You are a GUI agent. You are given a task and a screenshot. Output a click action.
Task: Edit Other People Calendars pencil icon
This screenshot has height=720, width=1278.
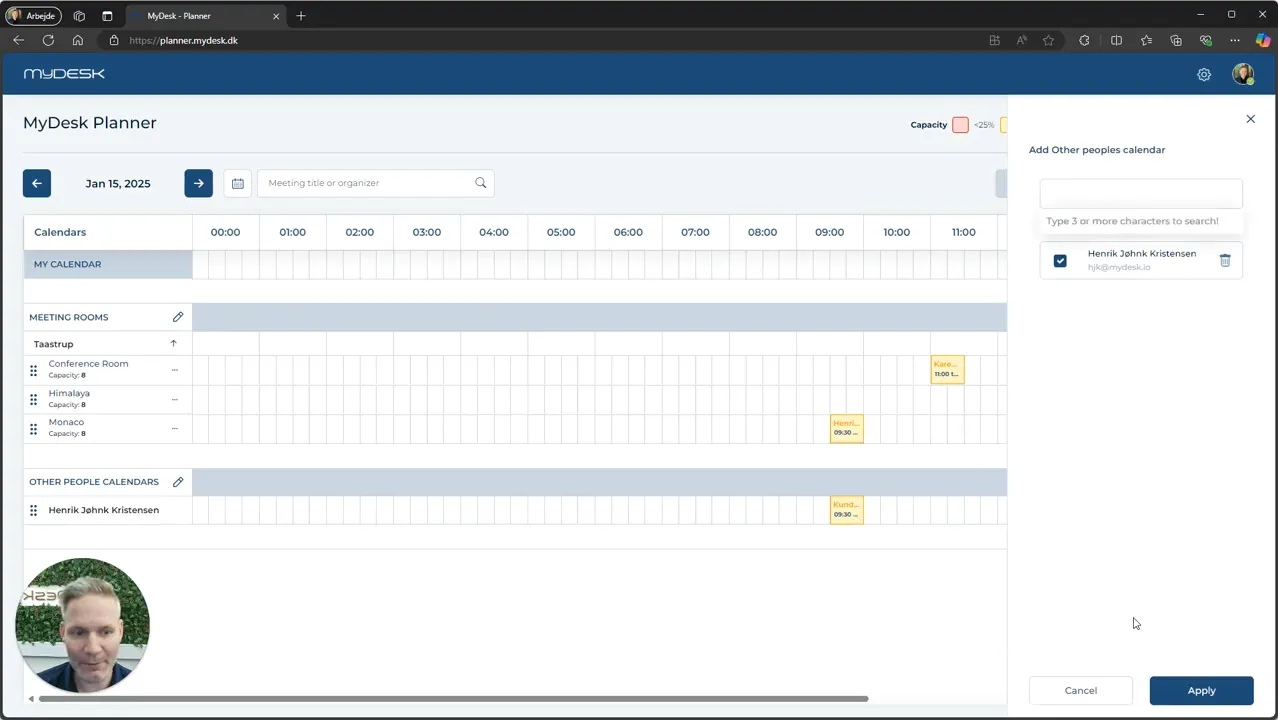(x=178, y=482)
